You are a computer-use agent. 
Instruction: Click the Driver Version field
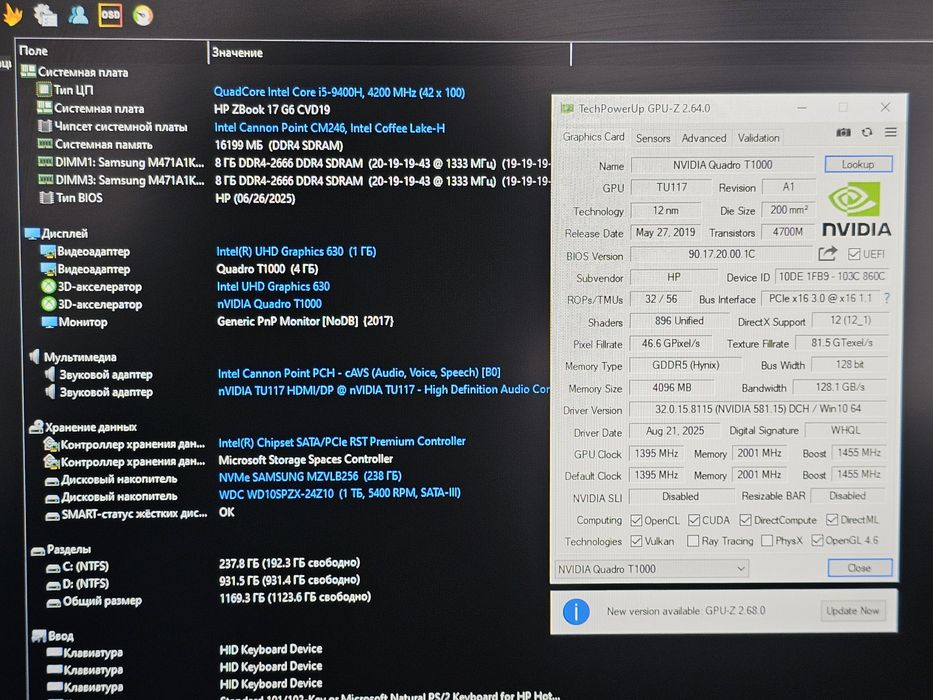pyautogui.click(x=757, y=409)
